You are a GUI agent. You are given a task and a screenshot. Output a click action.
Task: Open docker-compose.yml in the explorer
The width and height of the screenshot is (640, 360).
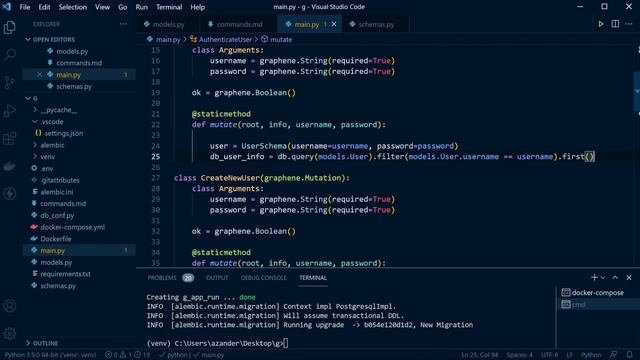pos(72,227)
